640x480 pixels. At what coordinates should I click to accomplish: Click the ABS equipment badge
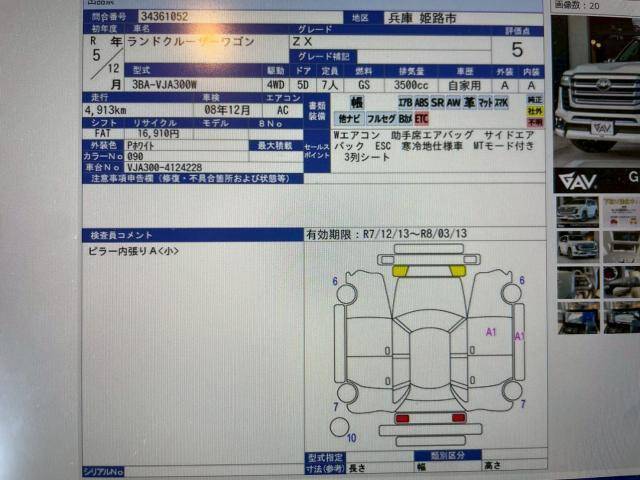(423, 102)
